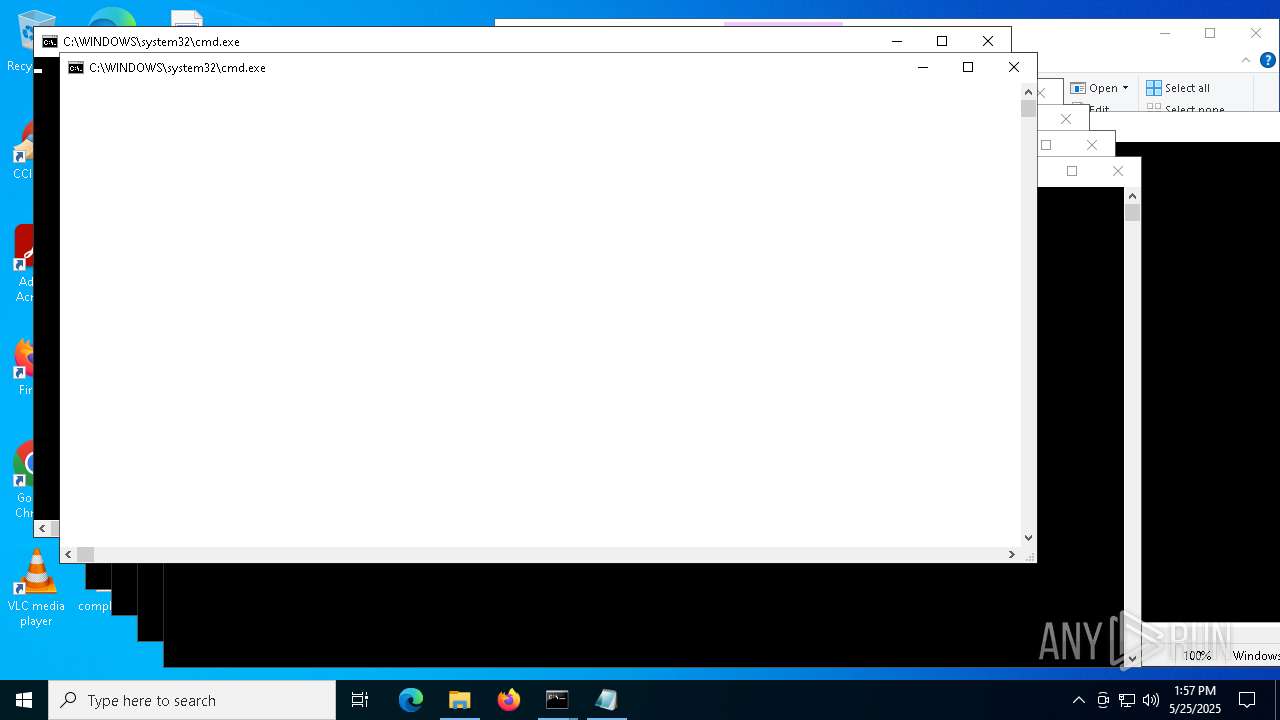Maximize the back cmd.exe window
The image size is (1280, 720).
point(942,41)
